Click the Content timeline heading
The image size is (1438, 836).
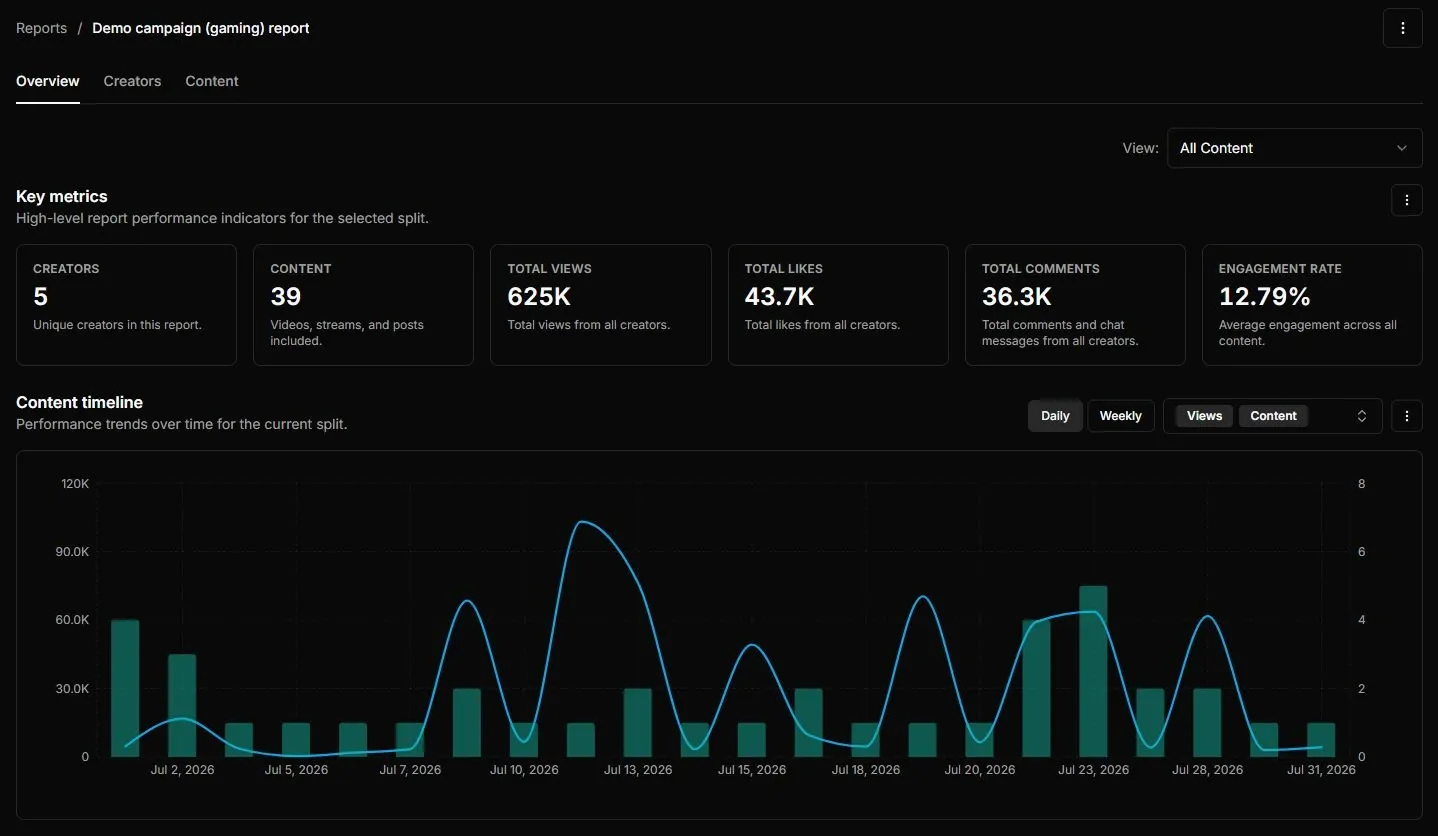coord(79,402)
